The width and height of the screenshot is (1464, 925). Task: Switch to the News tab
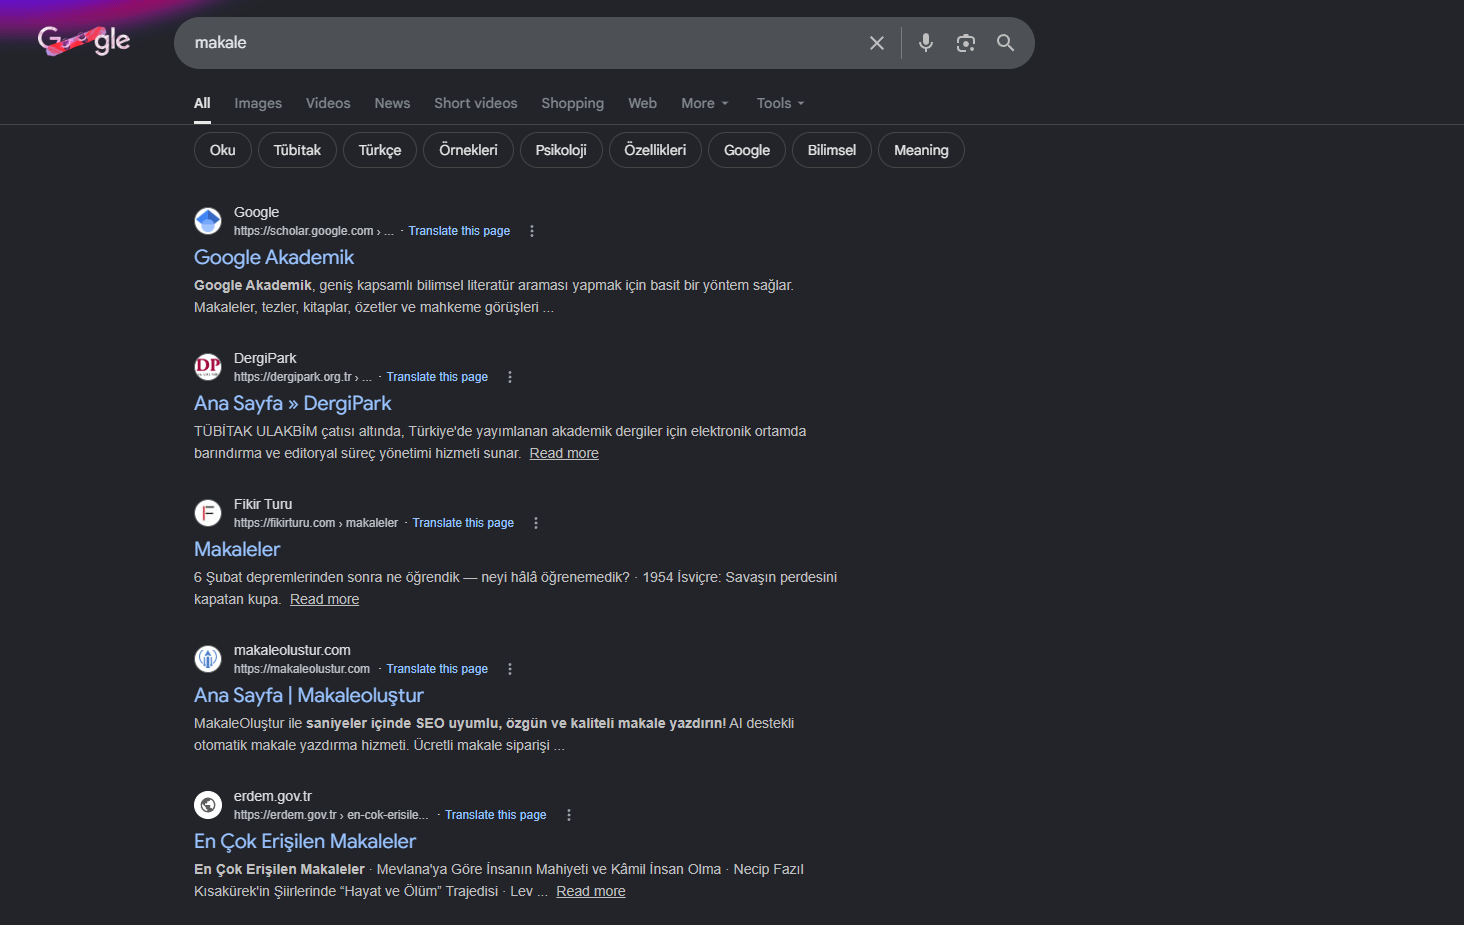click(x=392, y=103)
